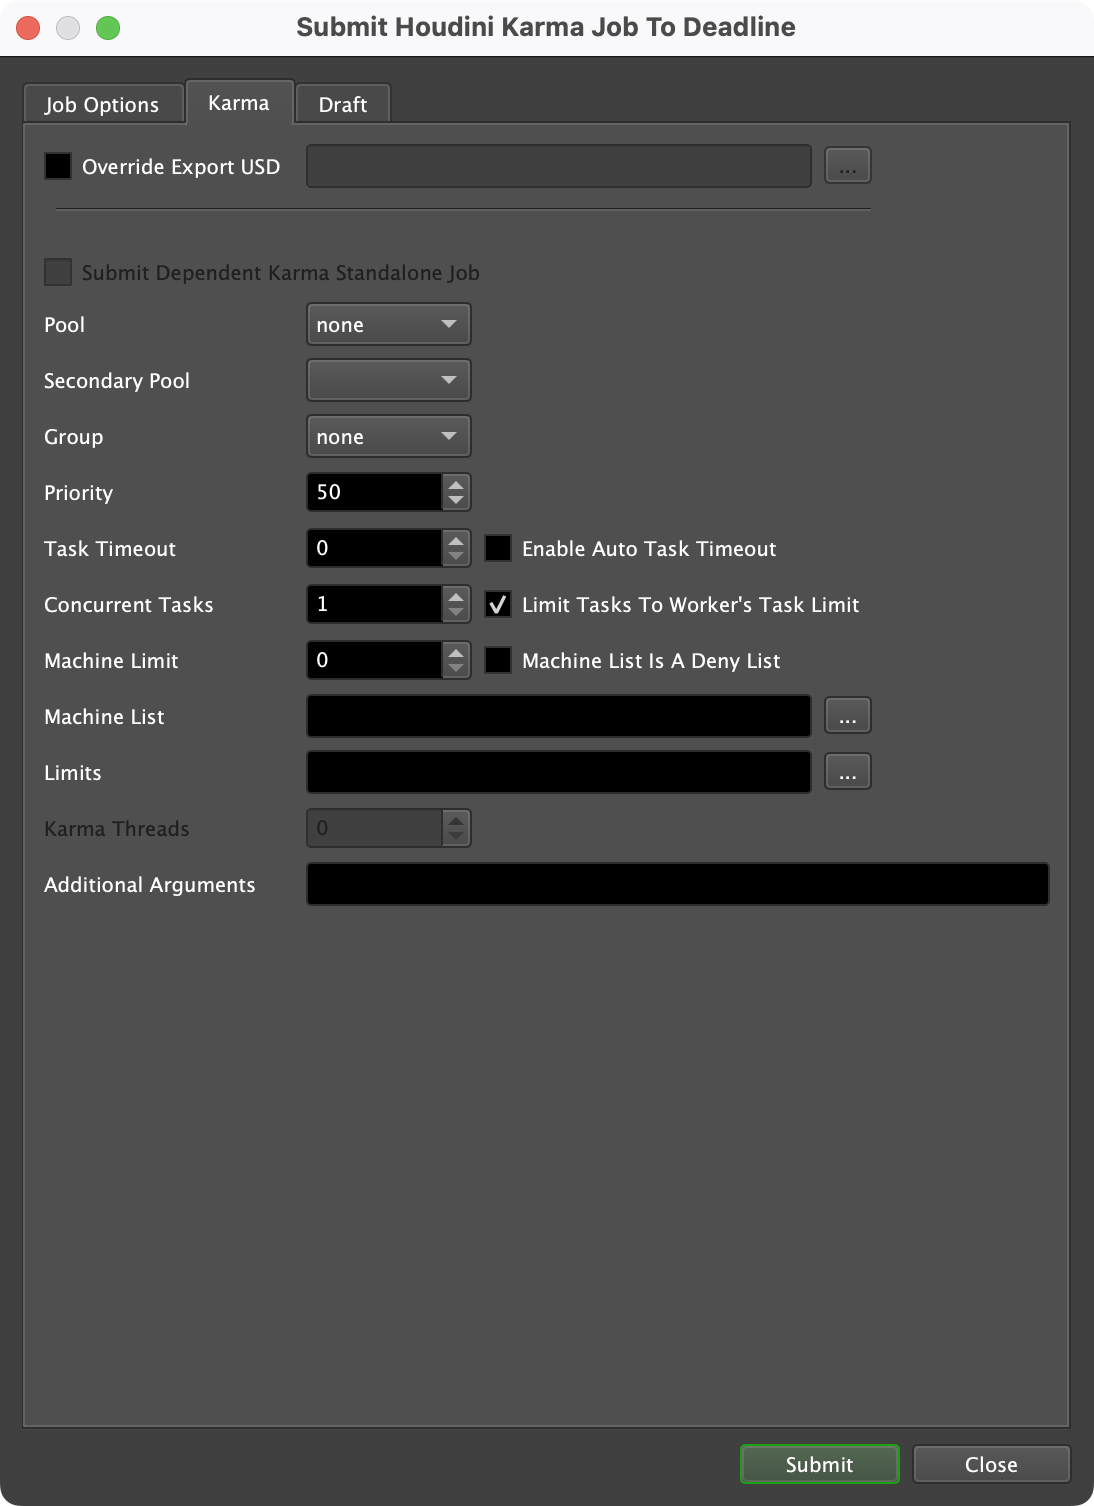
Task: Increase Concurrent Tasks with the spinner
Action: pos(455,598)
